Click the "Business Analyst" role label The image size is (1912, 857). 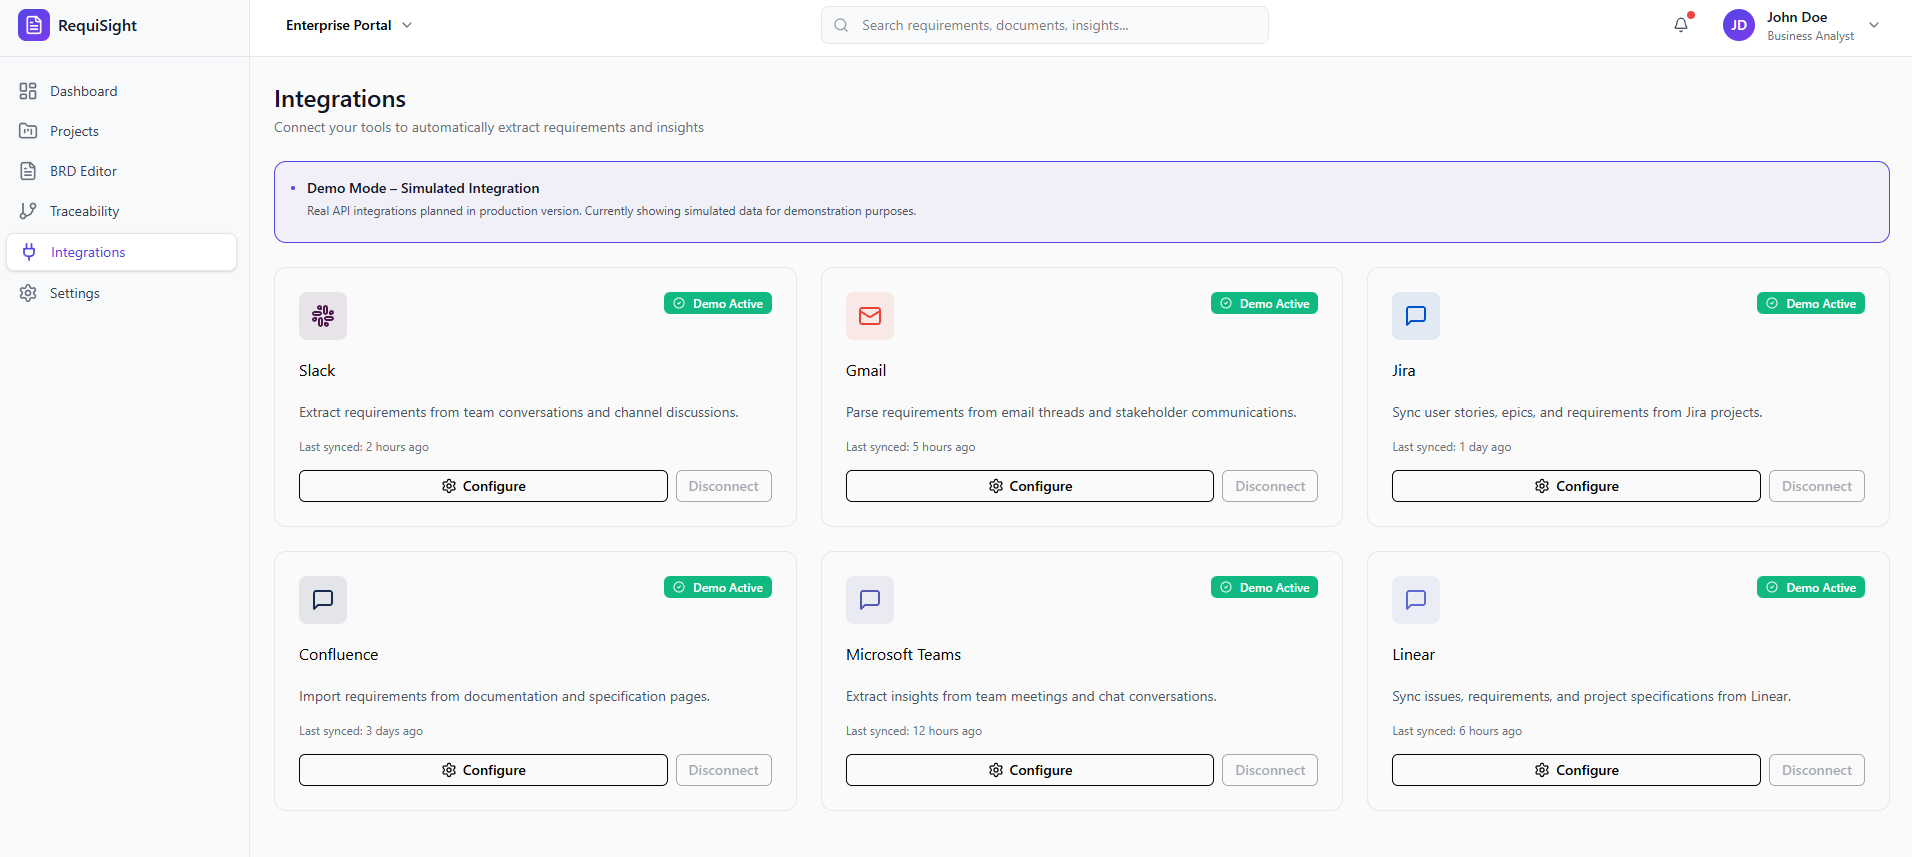[1811, 36]
